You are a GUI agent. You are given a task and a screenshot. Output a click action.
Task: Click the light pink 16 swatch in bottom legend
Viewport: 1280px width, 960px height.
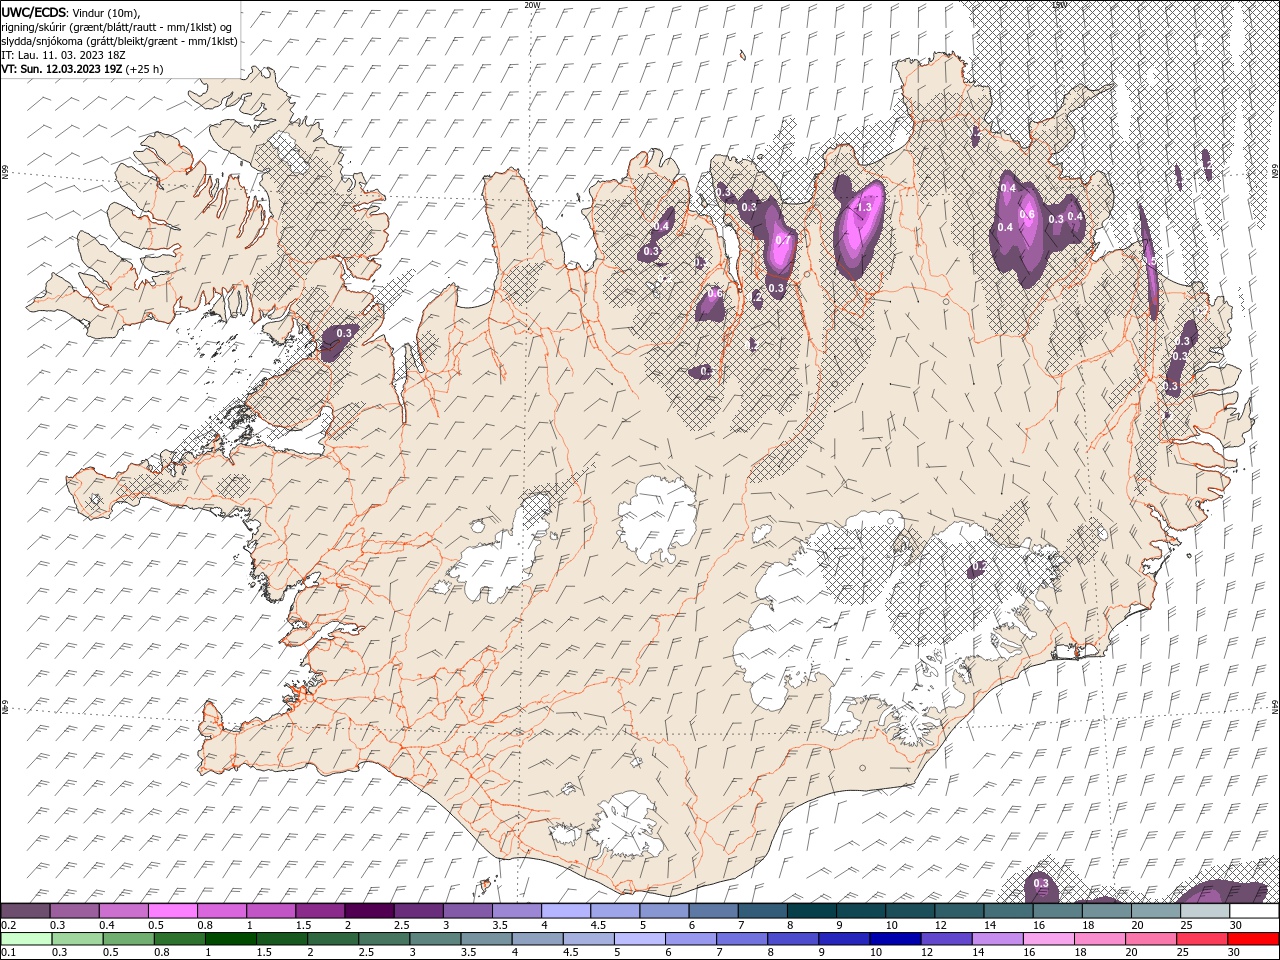point(1048,939)
